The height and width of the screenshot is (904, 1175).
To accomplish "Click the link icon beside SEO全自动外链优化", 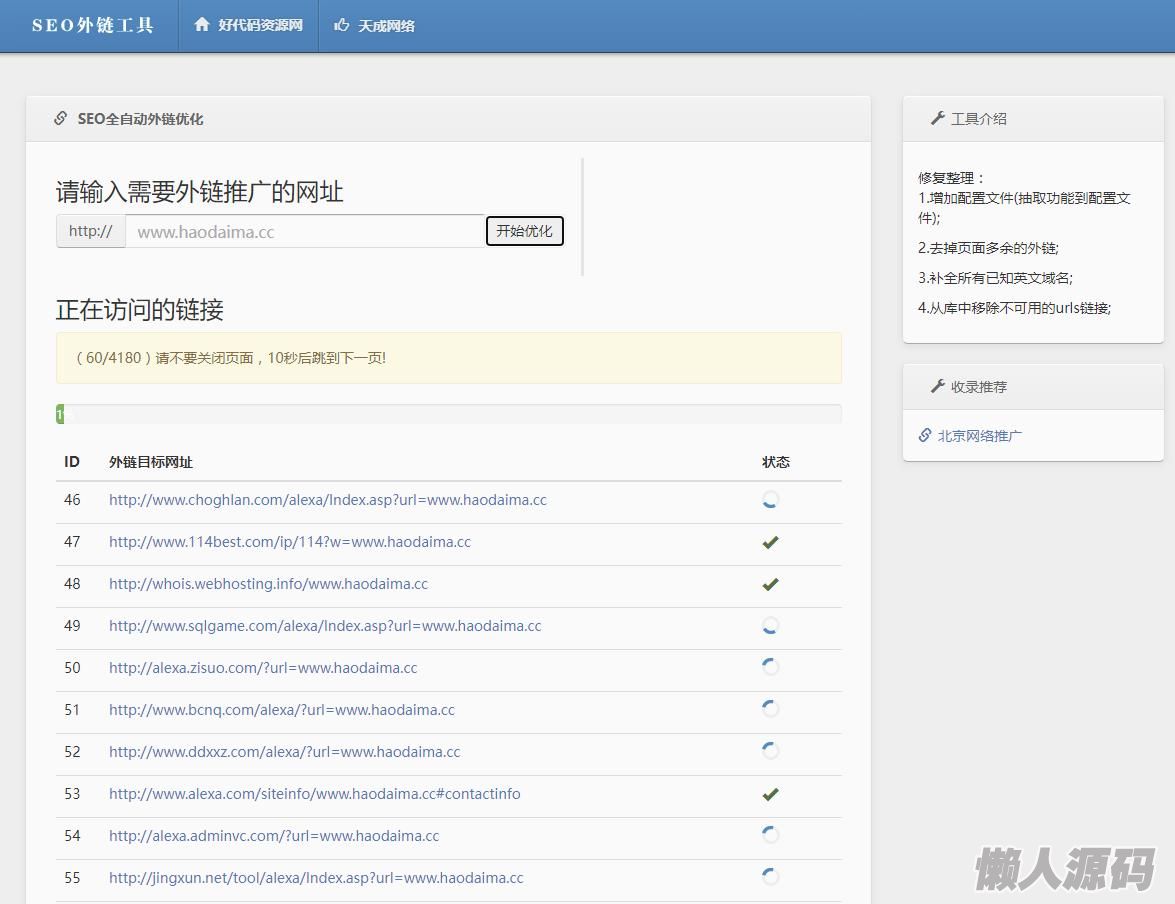I will click(61, 119).
